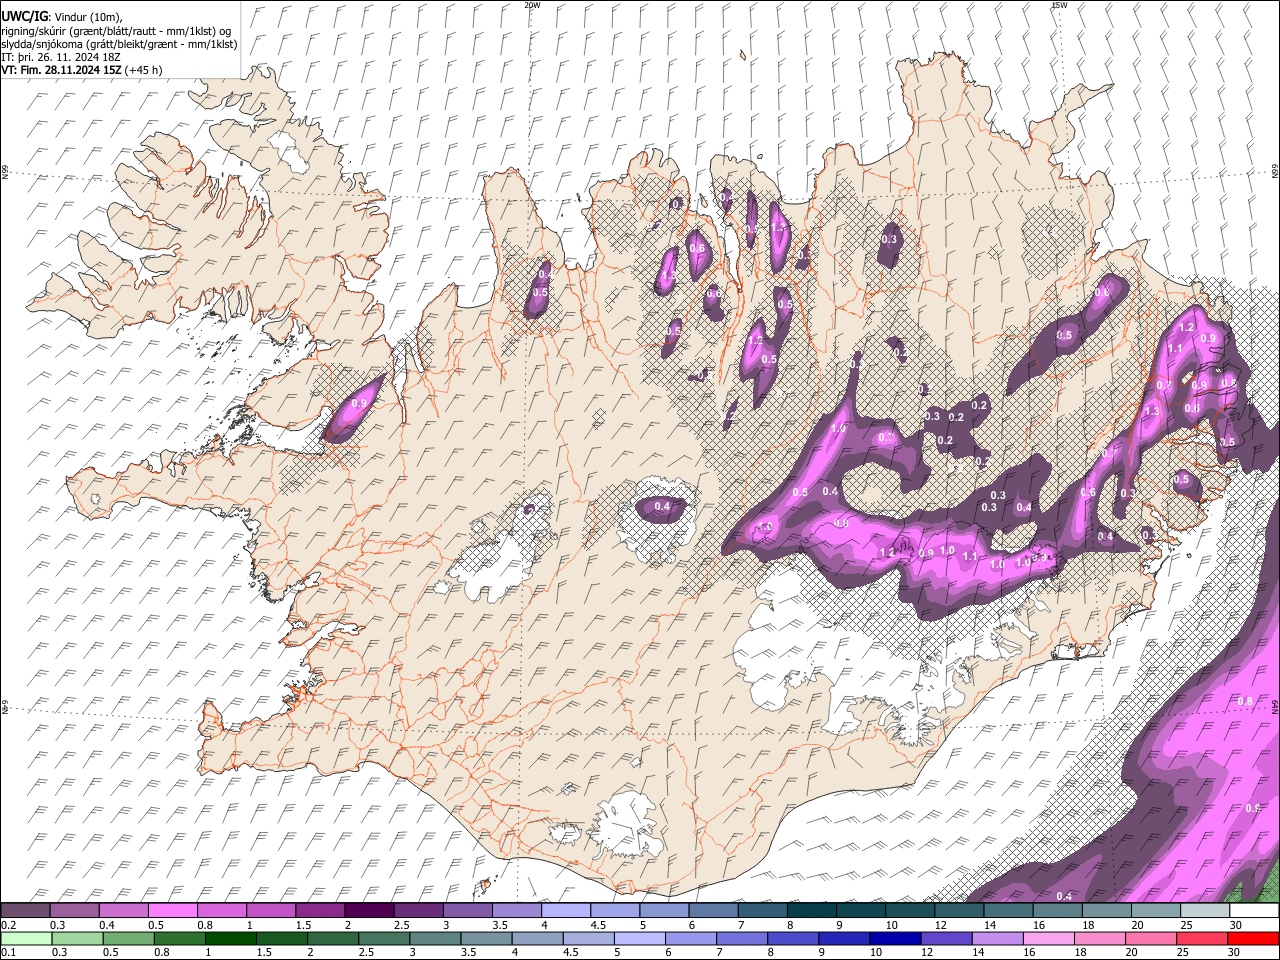1280x960 pixels.
Task: Click the 'Vindur (10m)' text in the header
Action: (87, 17)
